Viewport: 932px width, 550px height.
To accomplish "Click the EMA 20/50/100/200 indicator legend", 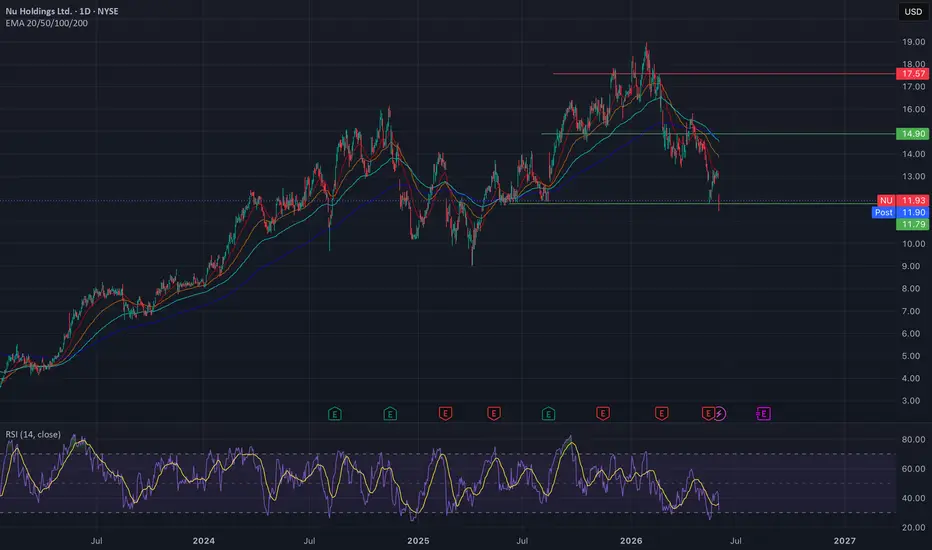I will click(x=46, y=23).
